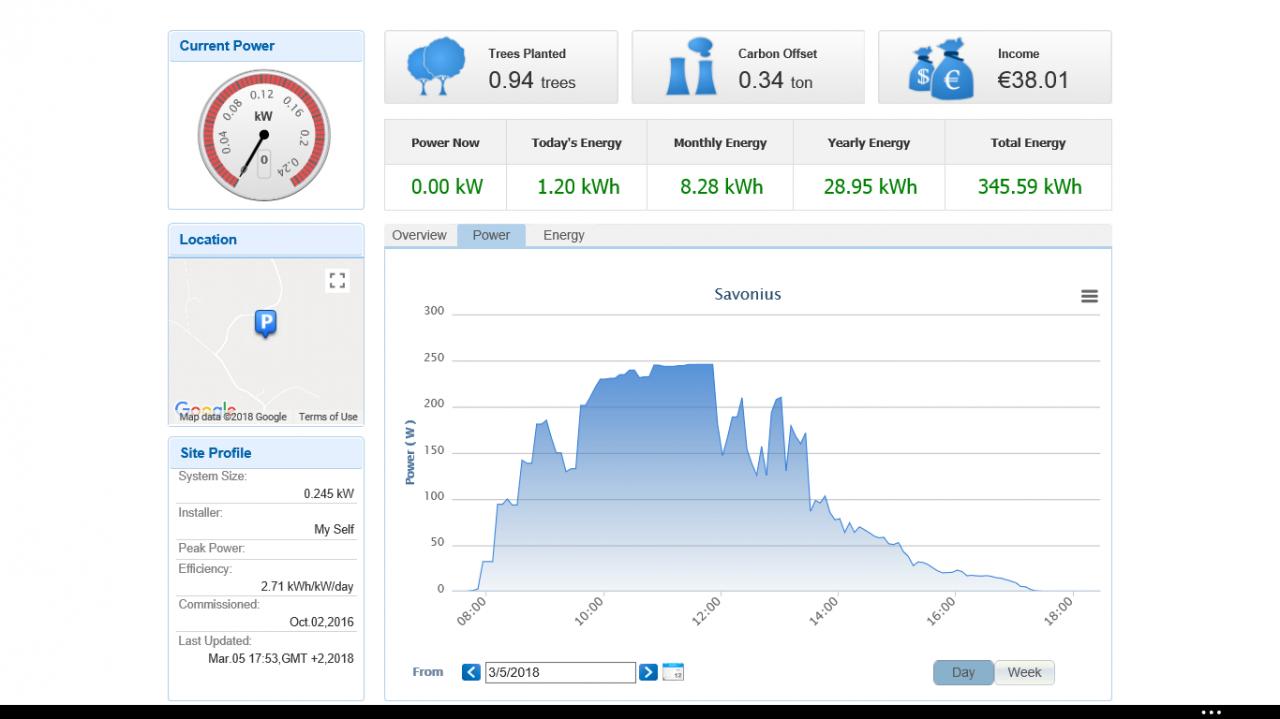The image size is (1280, 719).
Task: Click the Current Power gauge dial
Action: (x=263, y=132)
